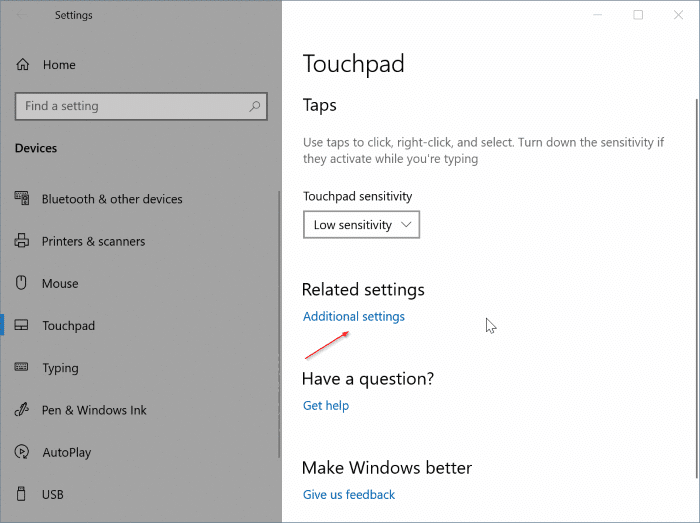Click the Devices category label
The height and width of the screenshot is (523, 700).
36,148
